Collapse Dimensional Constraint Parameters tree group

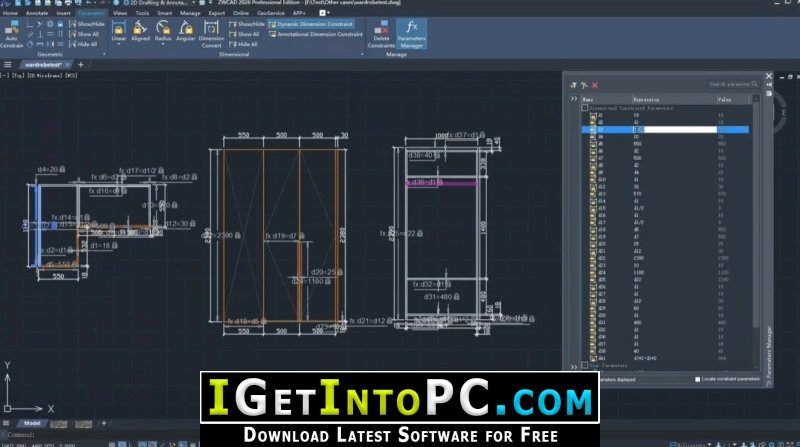(x=585, y=108)
